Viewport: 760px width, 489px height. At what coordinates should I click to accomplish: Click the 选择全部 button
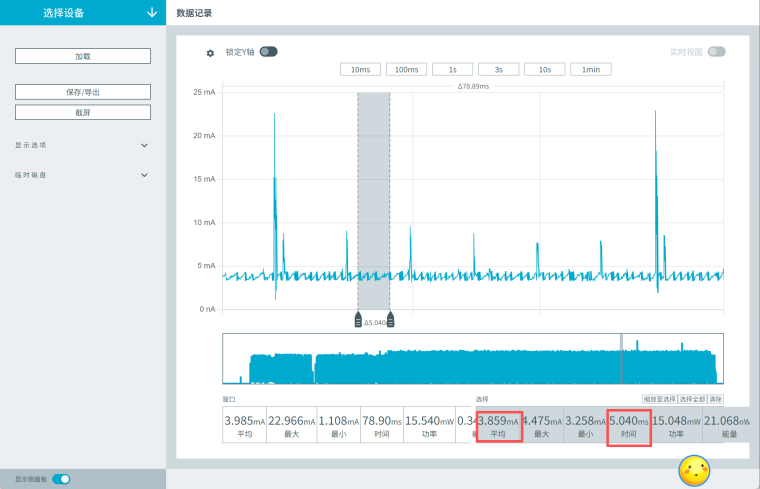[692, 399]
